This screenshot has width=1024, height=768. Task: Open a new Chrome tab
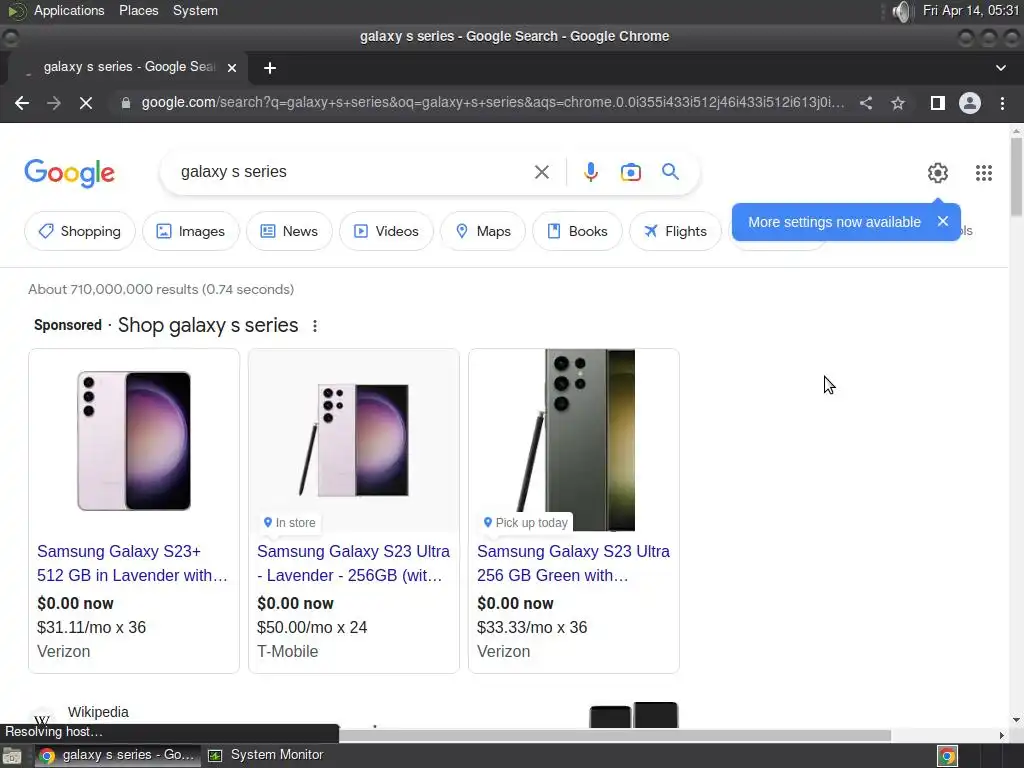click(270, 68)
